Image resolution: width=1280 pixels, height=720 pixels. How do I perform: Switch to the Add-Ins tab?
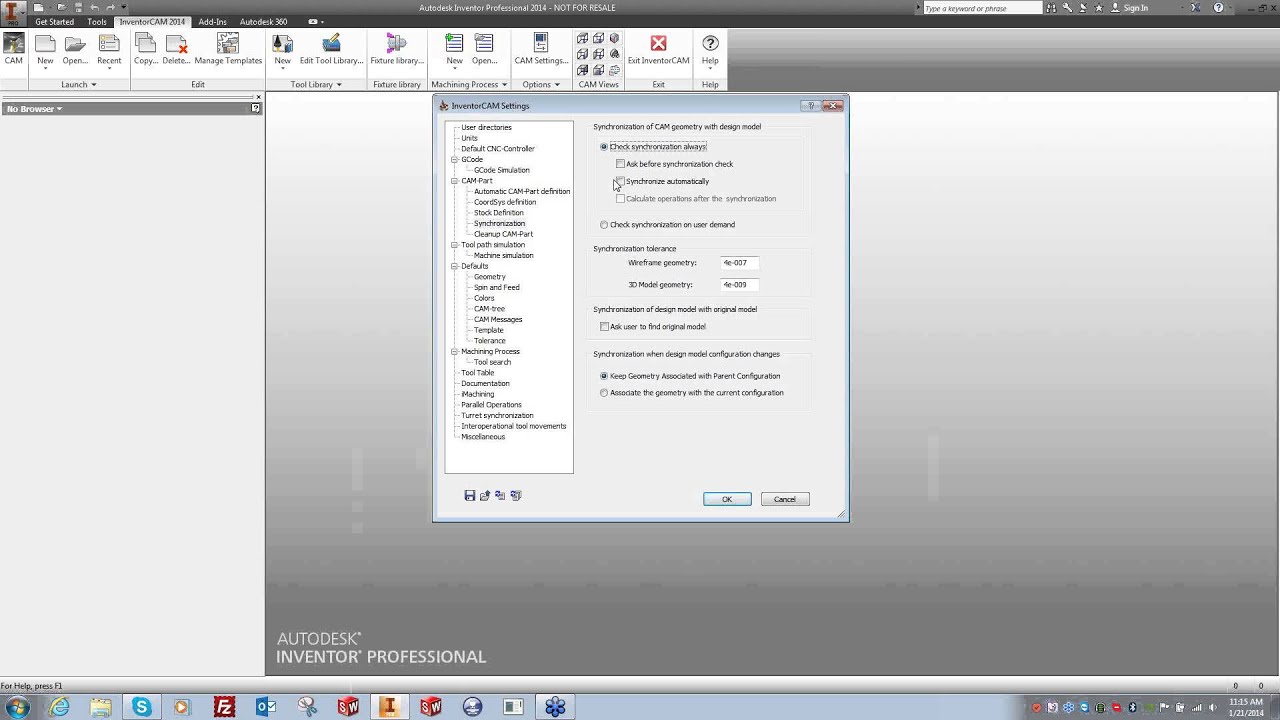coord(212,22)
